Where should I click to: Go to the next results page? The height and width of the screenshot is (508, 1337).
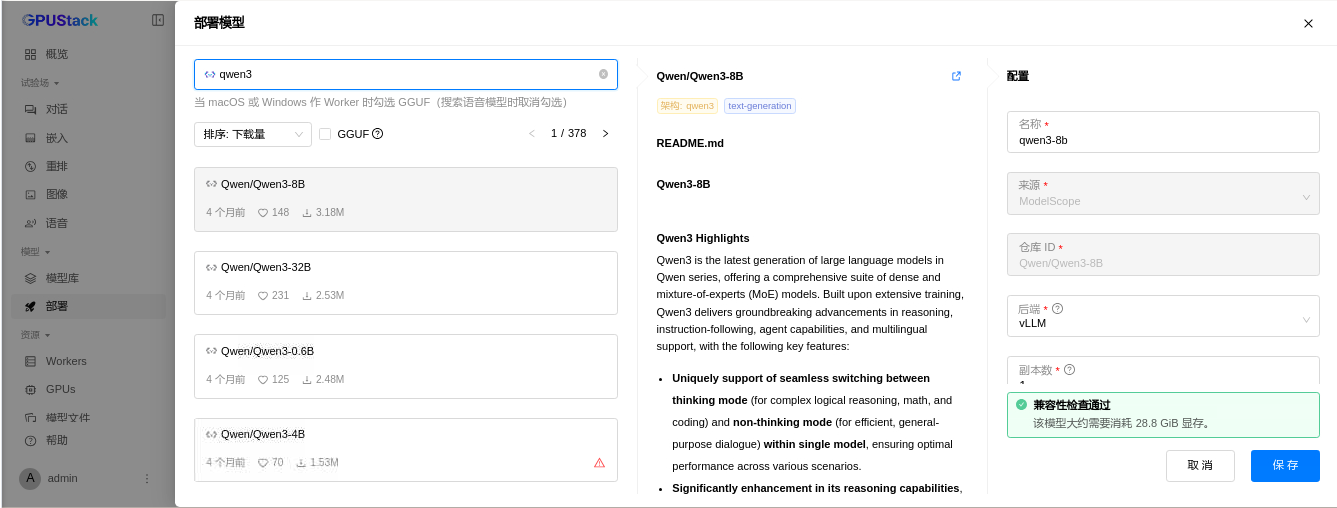[x=605, y=134]
